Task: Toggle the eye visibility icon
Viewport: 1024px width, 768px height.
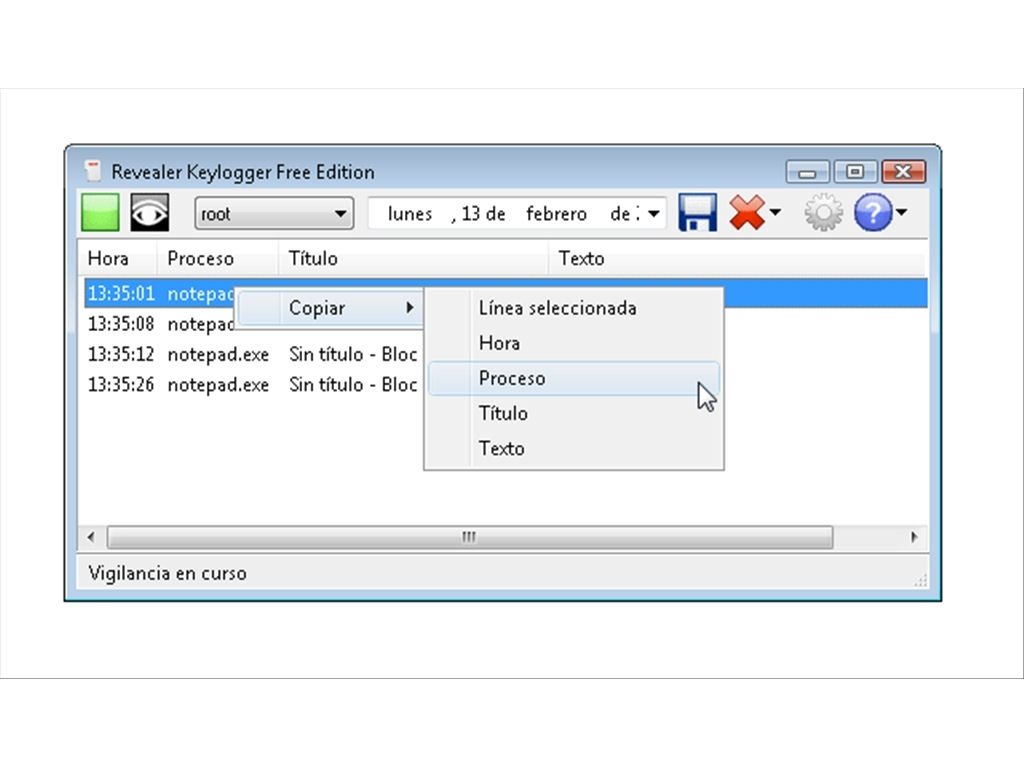Action: (x=150, y=212)
